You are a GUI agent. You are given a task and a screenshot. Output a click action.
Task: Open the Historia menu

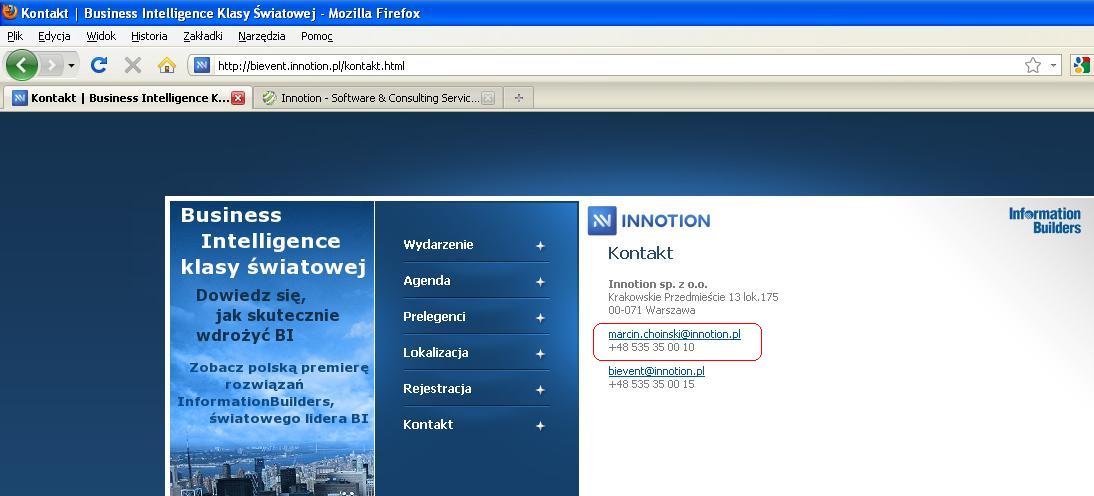(x=149, y=36)
